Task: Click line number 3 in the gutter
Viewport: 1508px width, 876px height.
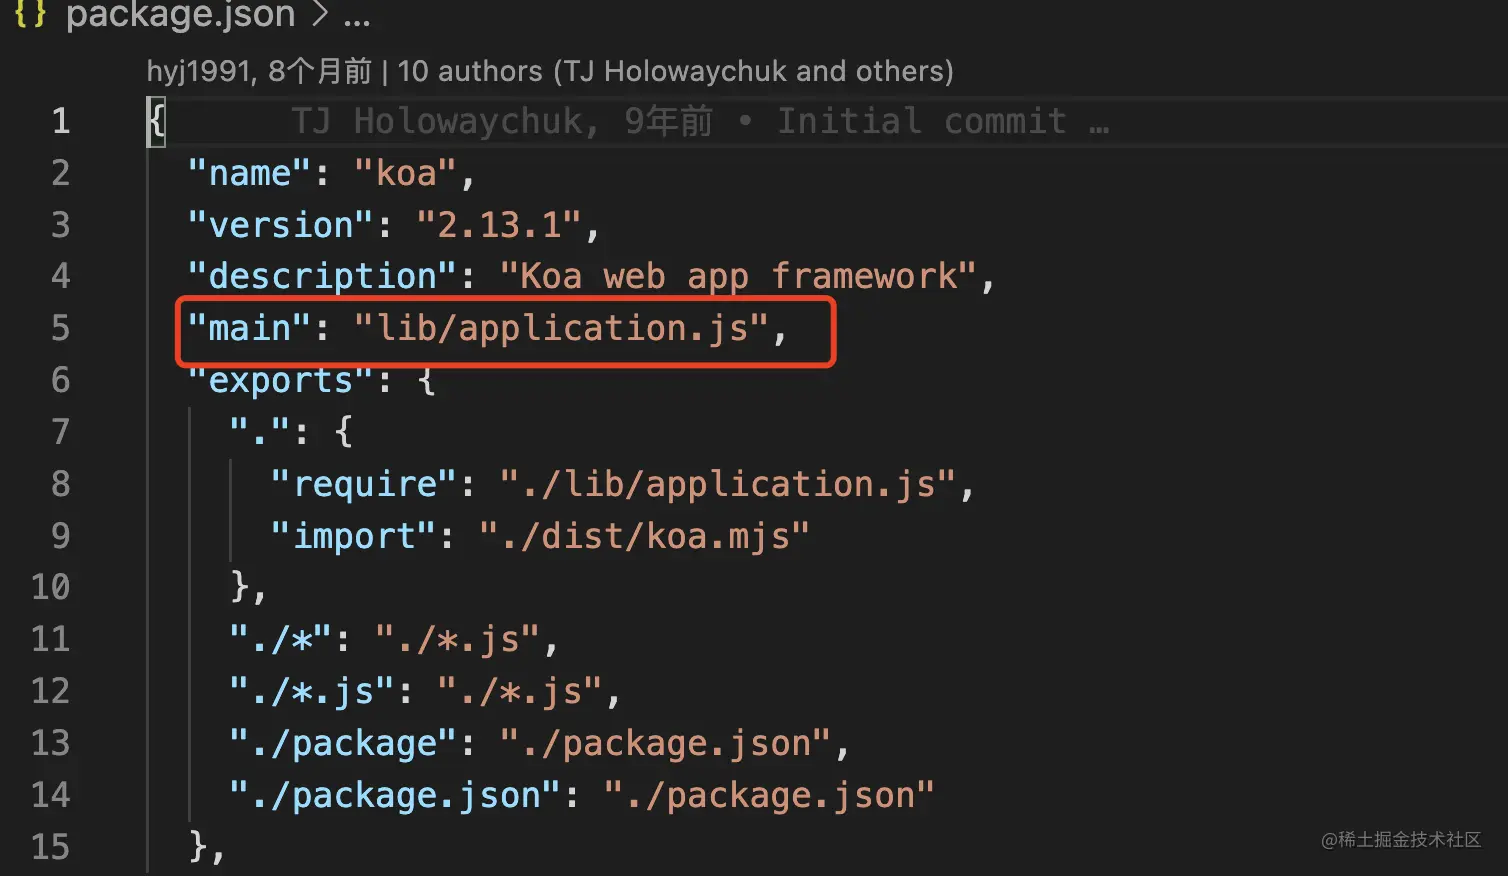Action: coord(61,225)
